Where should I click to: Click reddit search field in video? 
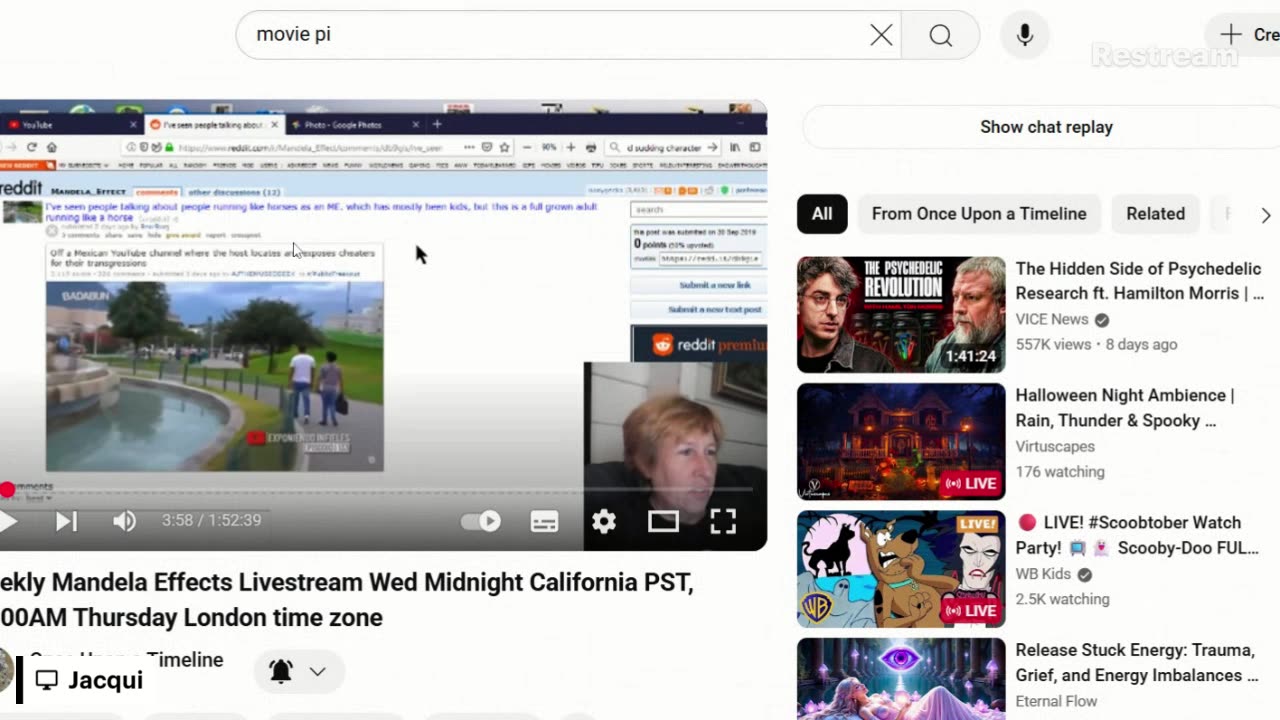(x=698, y=209)
